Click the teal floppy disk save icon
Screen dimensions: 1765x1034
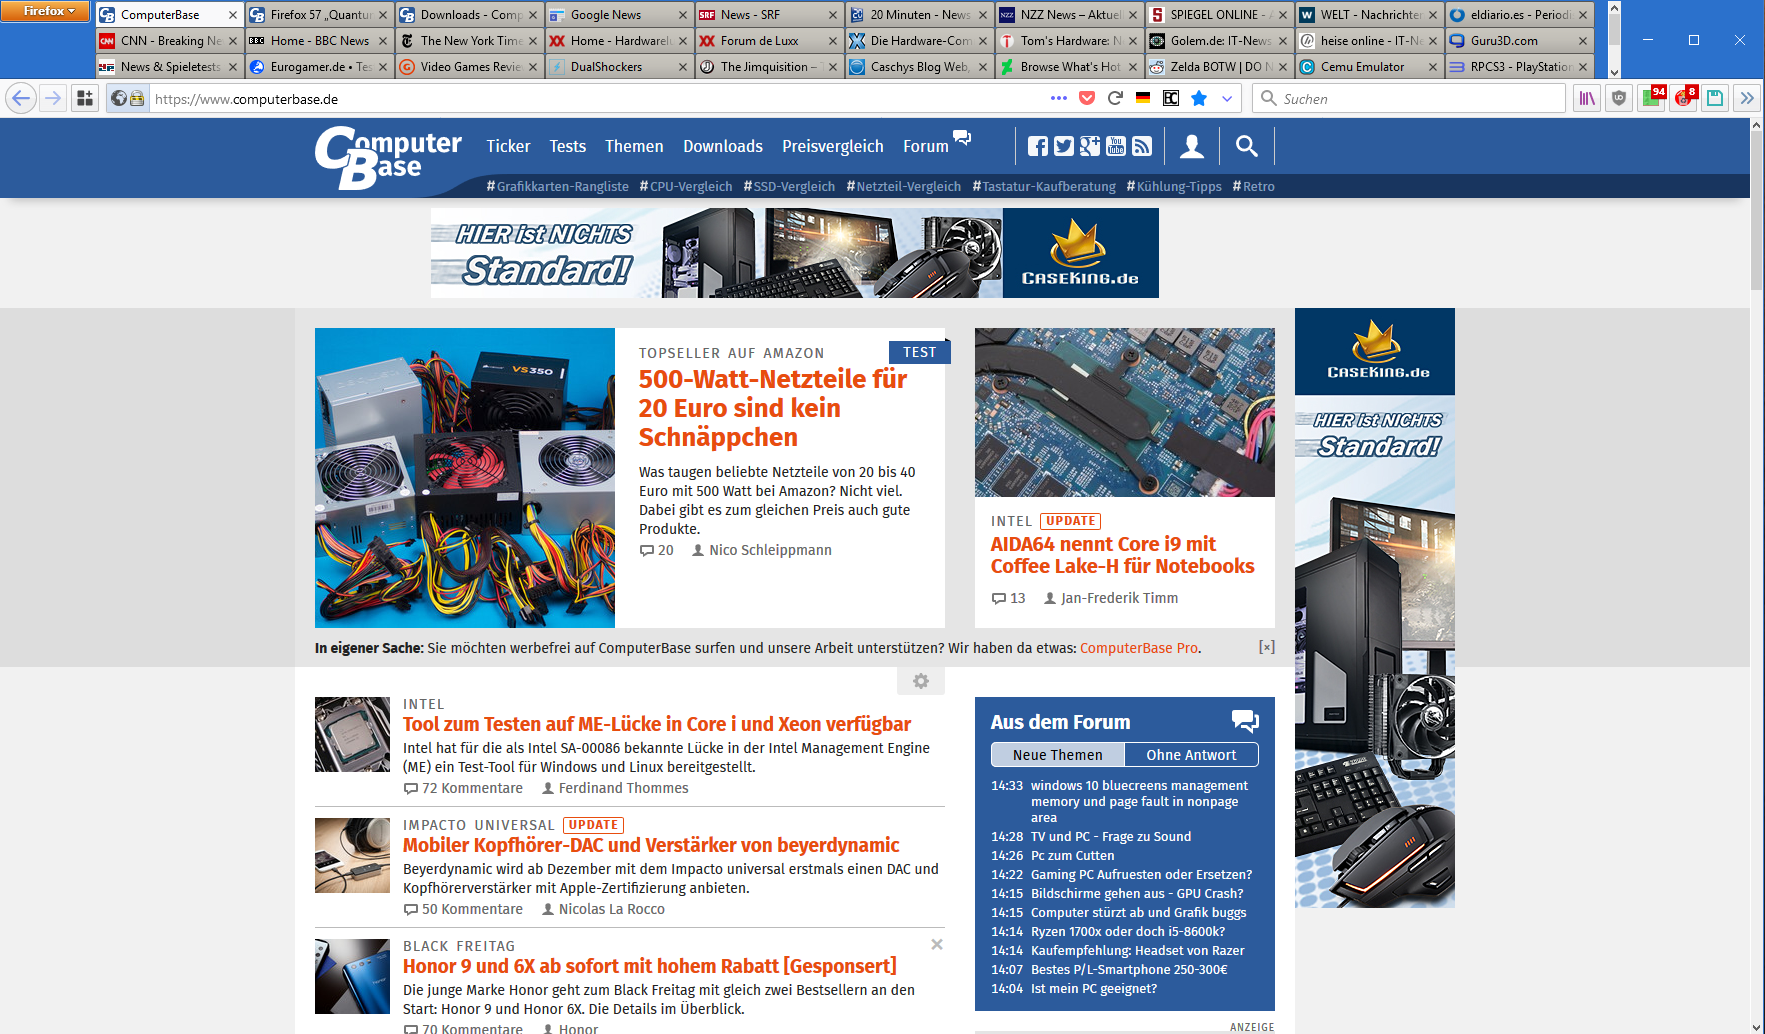coord(1715,98)
